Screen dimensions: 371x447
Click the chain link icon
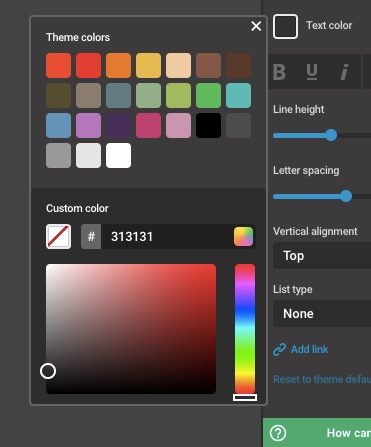point(279,349)
